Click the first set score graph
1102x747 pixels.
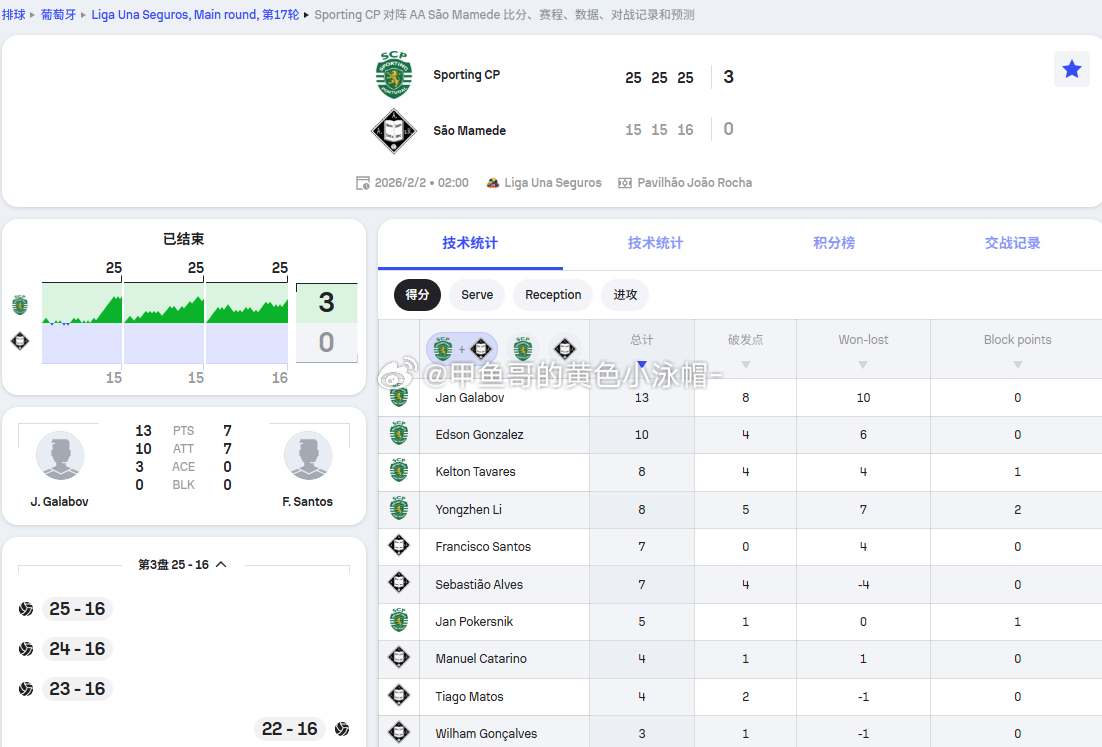point(82,323)
